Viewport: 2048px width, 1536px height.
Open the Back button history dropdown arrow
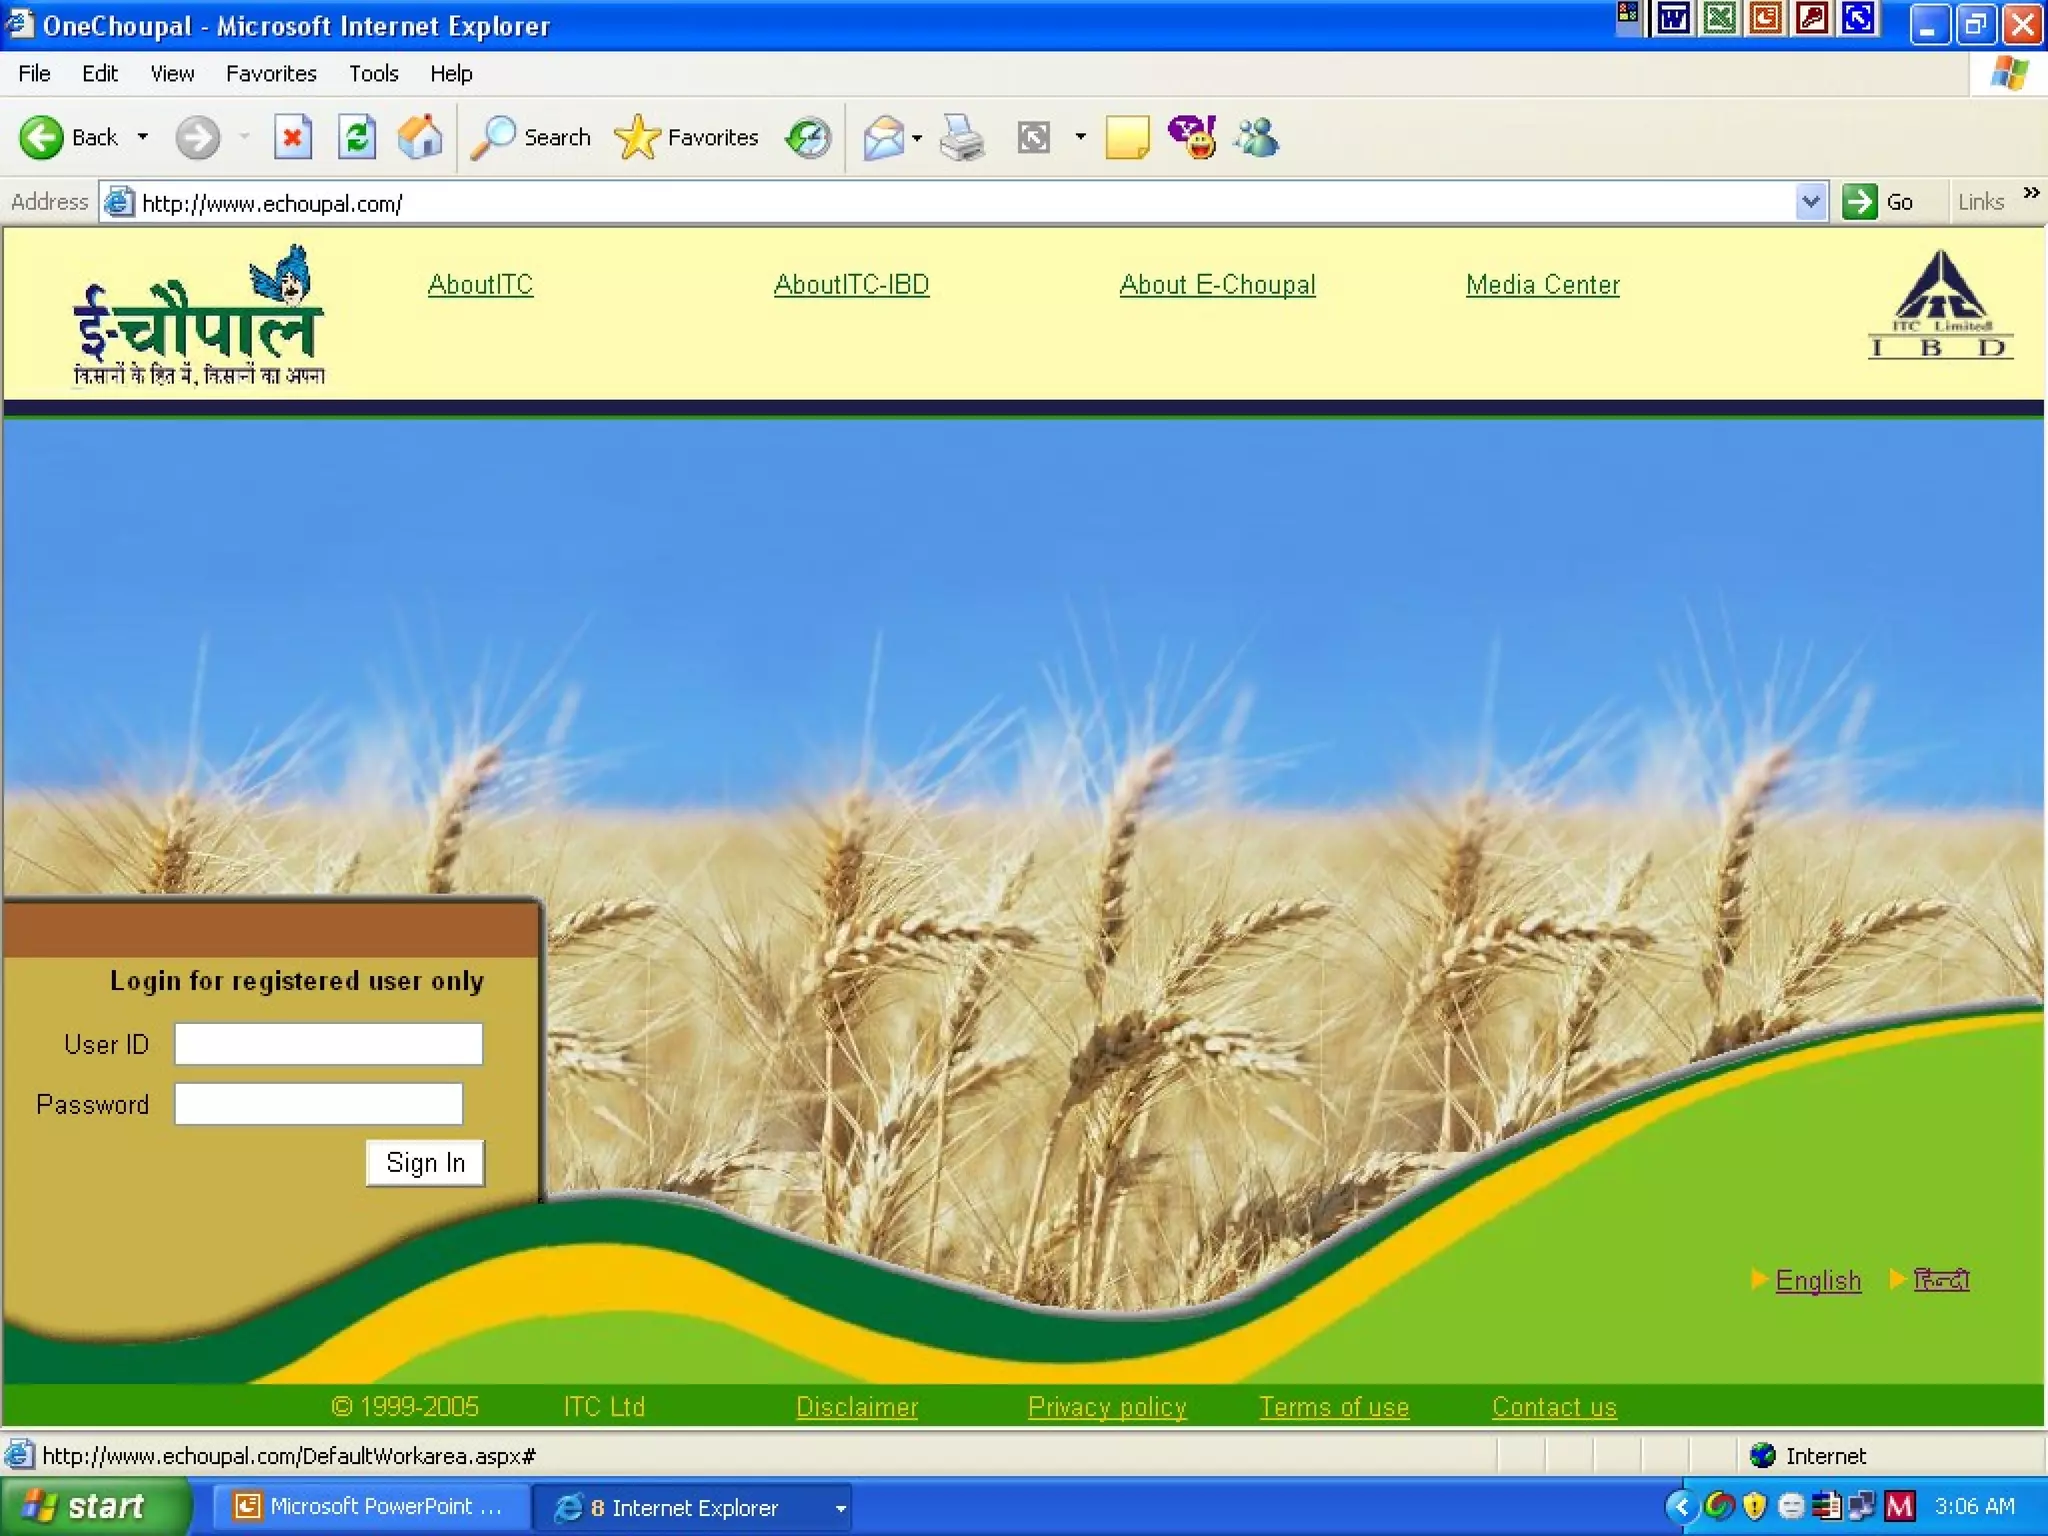[143, 137]
